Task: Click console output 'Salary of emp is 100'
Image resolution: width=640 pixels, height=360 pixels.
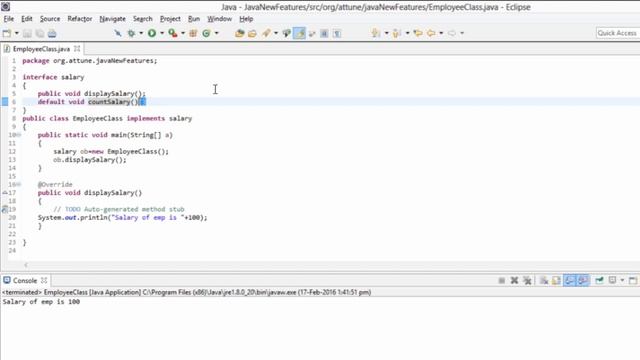Action: click(x=41, y=302)
